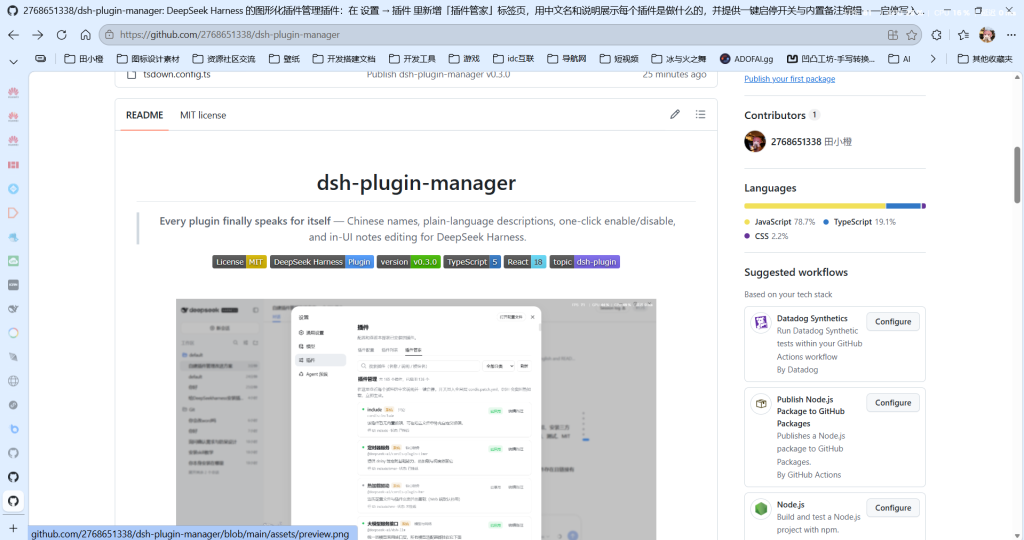The height and width of the screenshot is (540, 1024).
Task: Click the page vertical scrollbar thumb
Action: pyautogui.click(x=1017, y=175)
